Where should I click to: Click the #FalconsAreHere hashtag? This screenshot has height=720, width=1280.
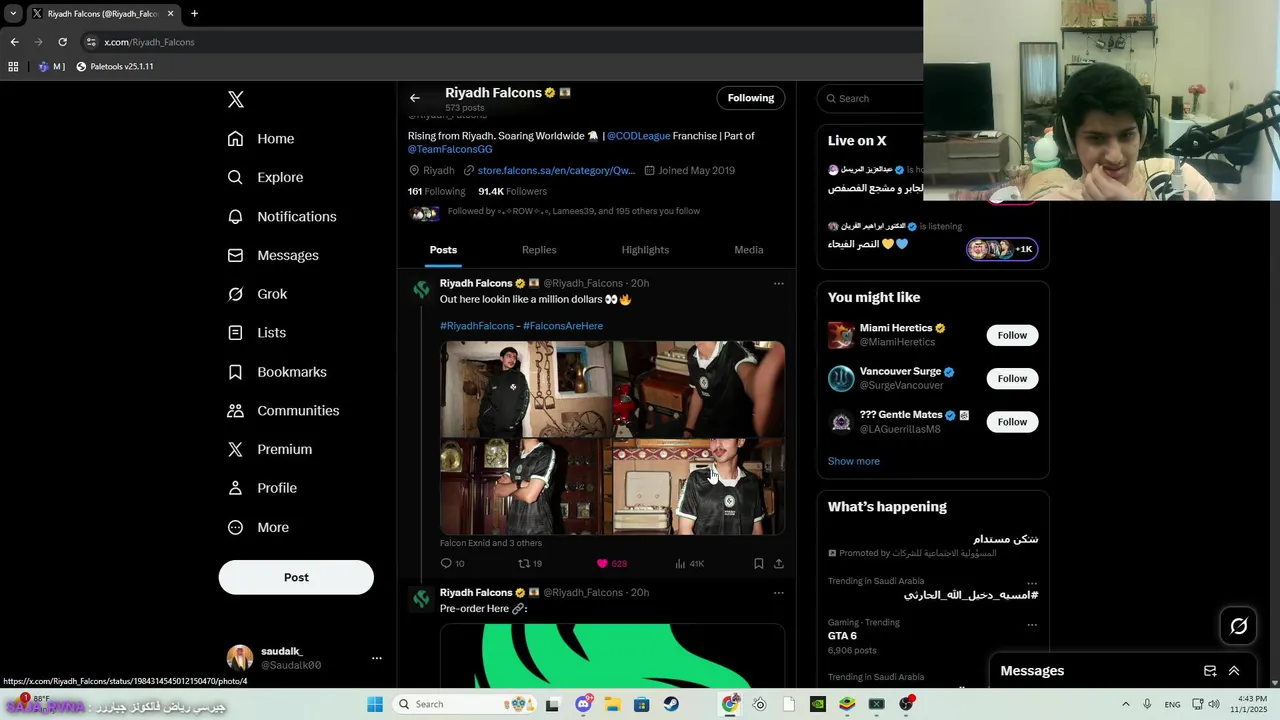563,326
